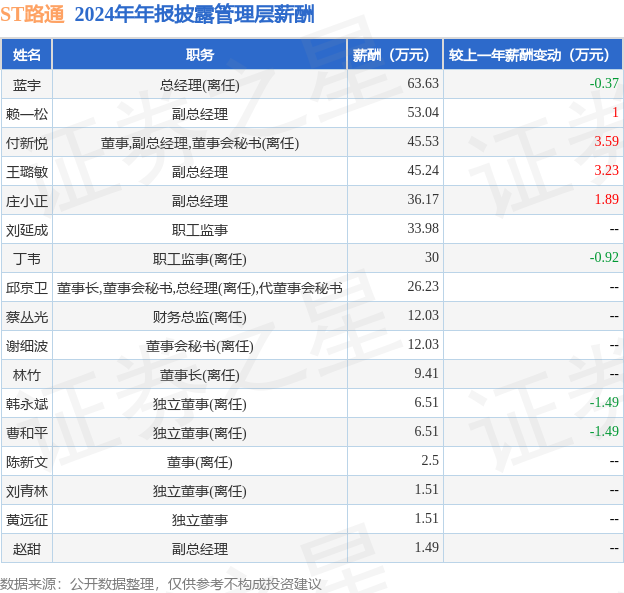This screenshot has height=593, width=624.
Task: Click the position 总经理(离任)
Action: tap(200, 85)
